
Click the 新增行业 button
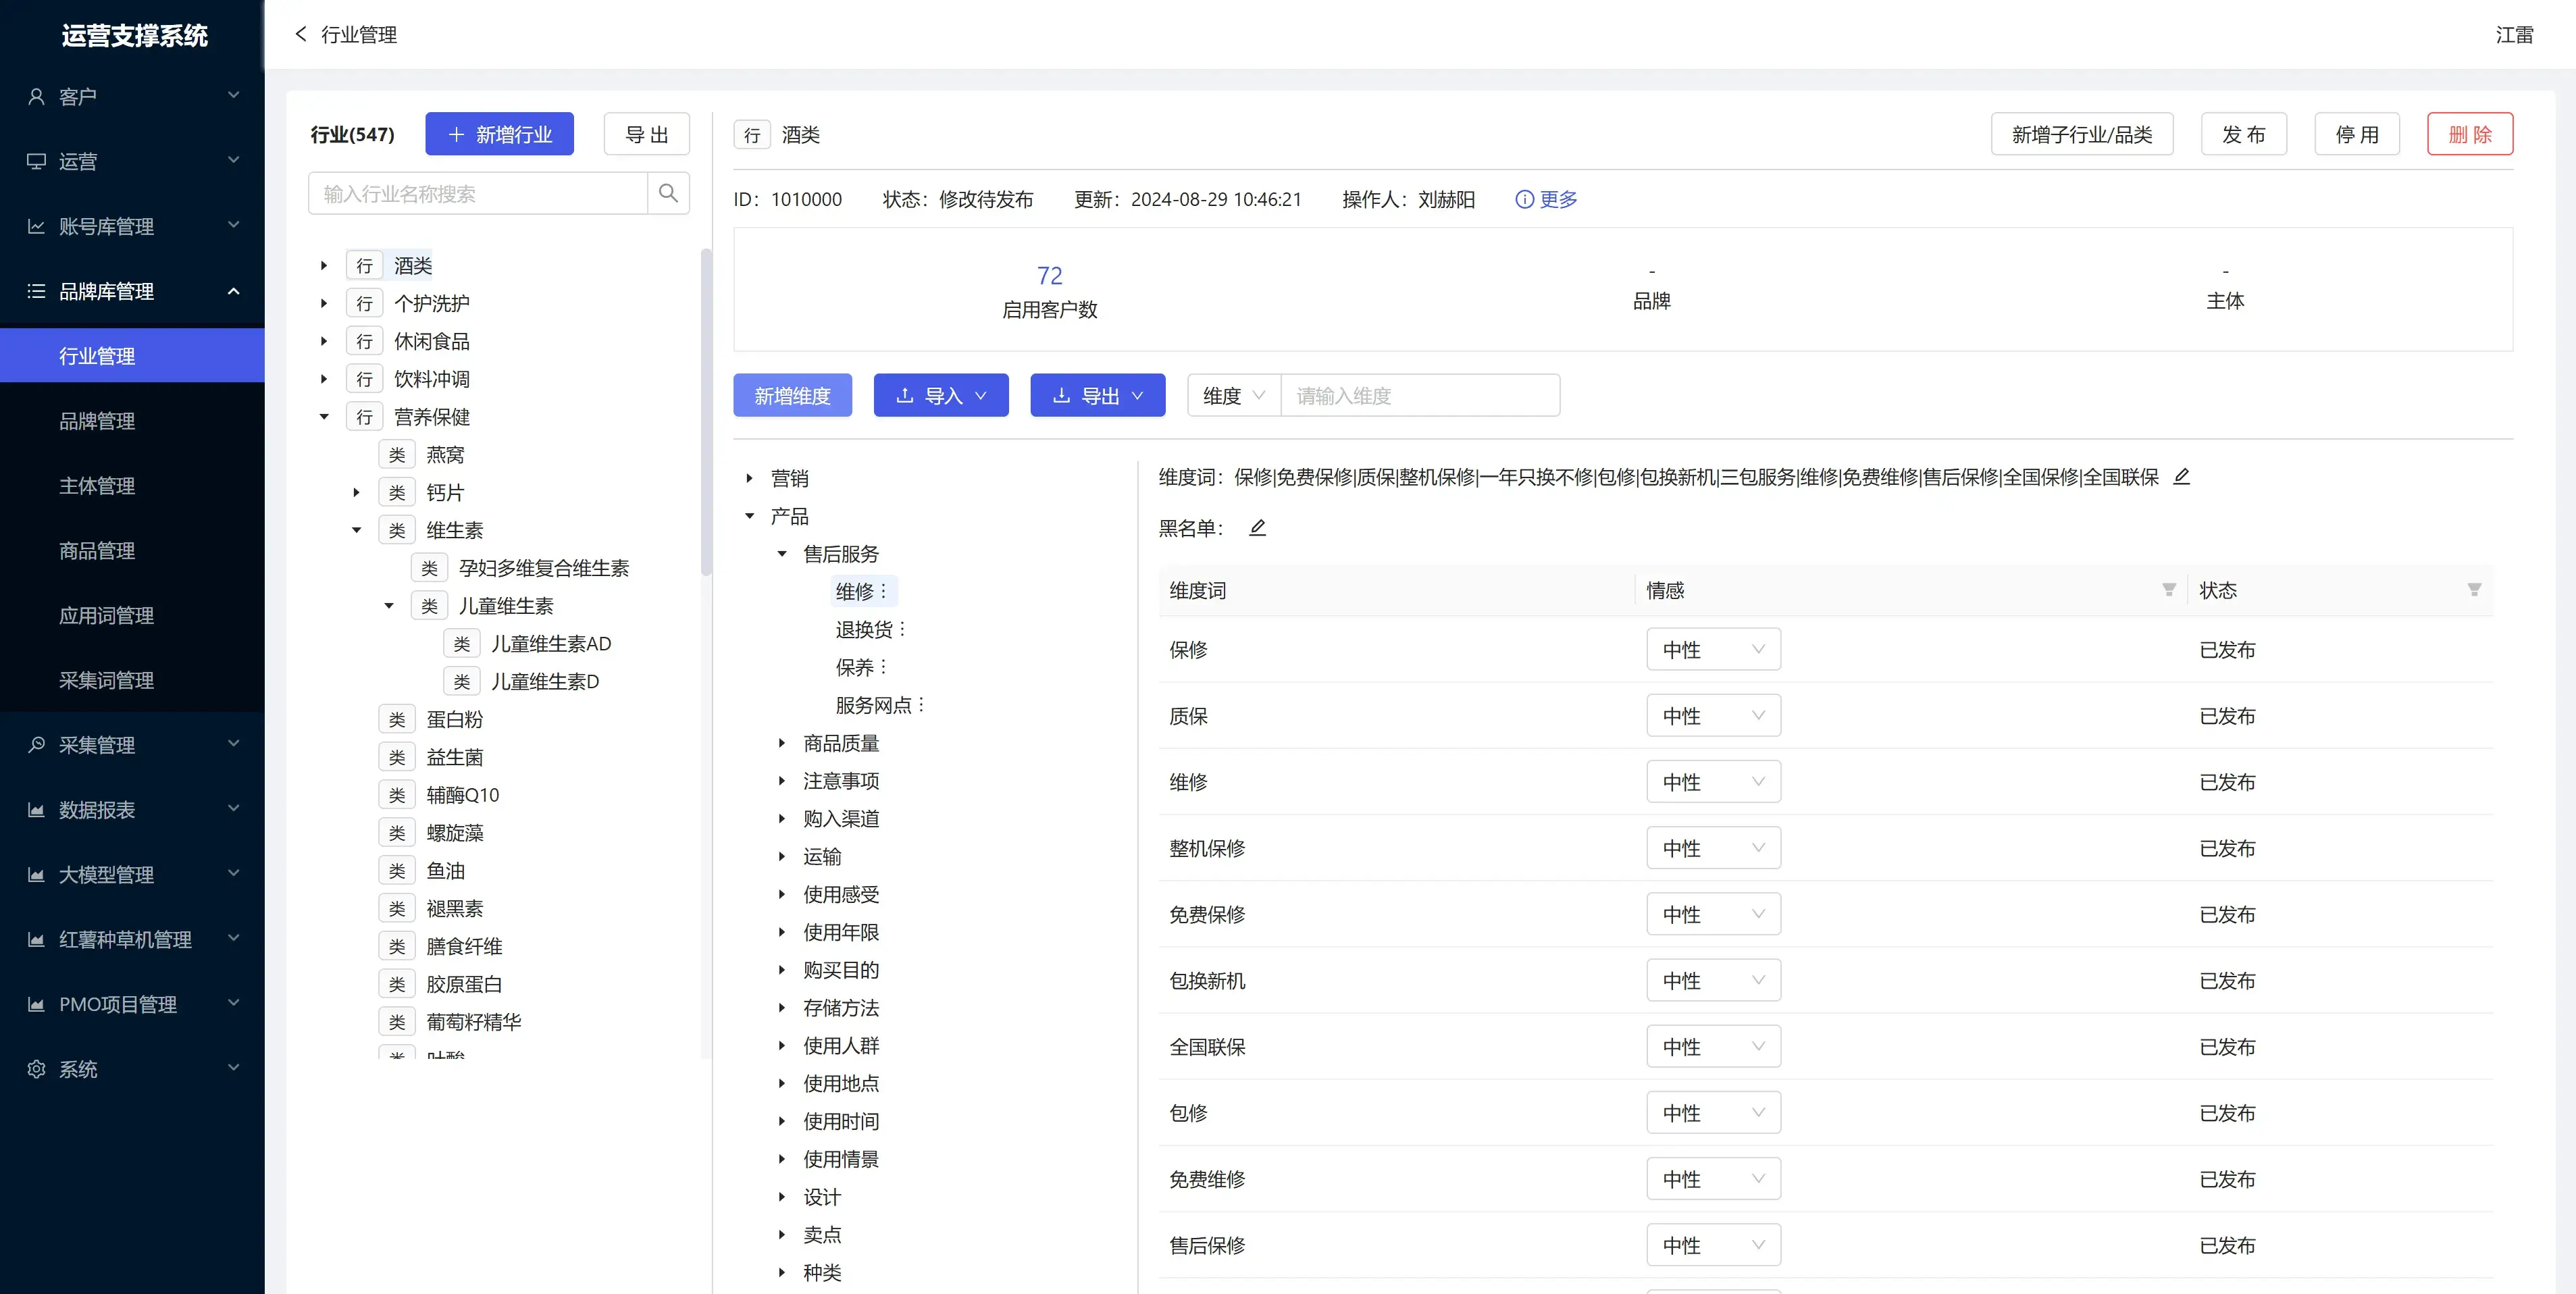499,134
